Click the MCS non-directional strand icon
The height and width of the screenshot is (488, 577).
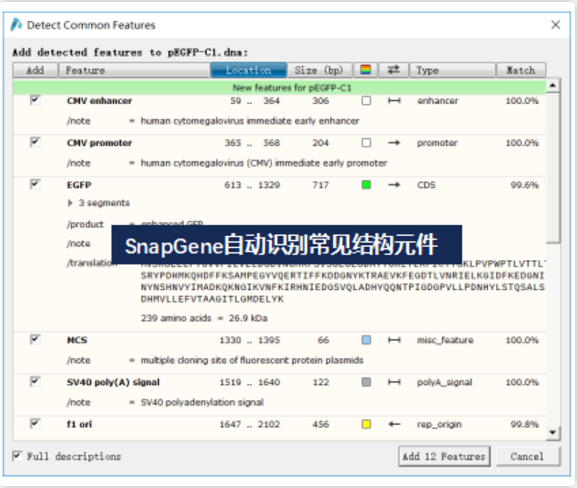pos(394,340)
